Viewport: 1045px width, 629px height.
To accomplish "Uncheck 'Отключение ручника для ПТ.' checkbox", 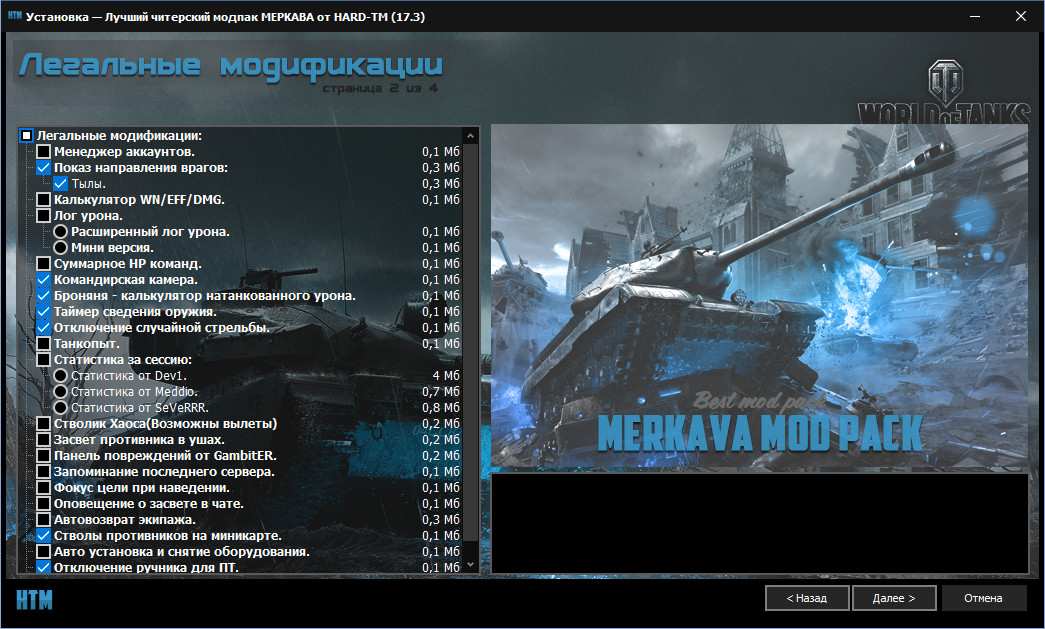I will click(x=43, y=568).
